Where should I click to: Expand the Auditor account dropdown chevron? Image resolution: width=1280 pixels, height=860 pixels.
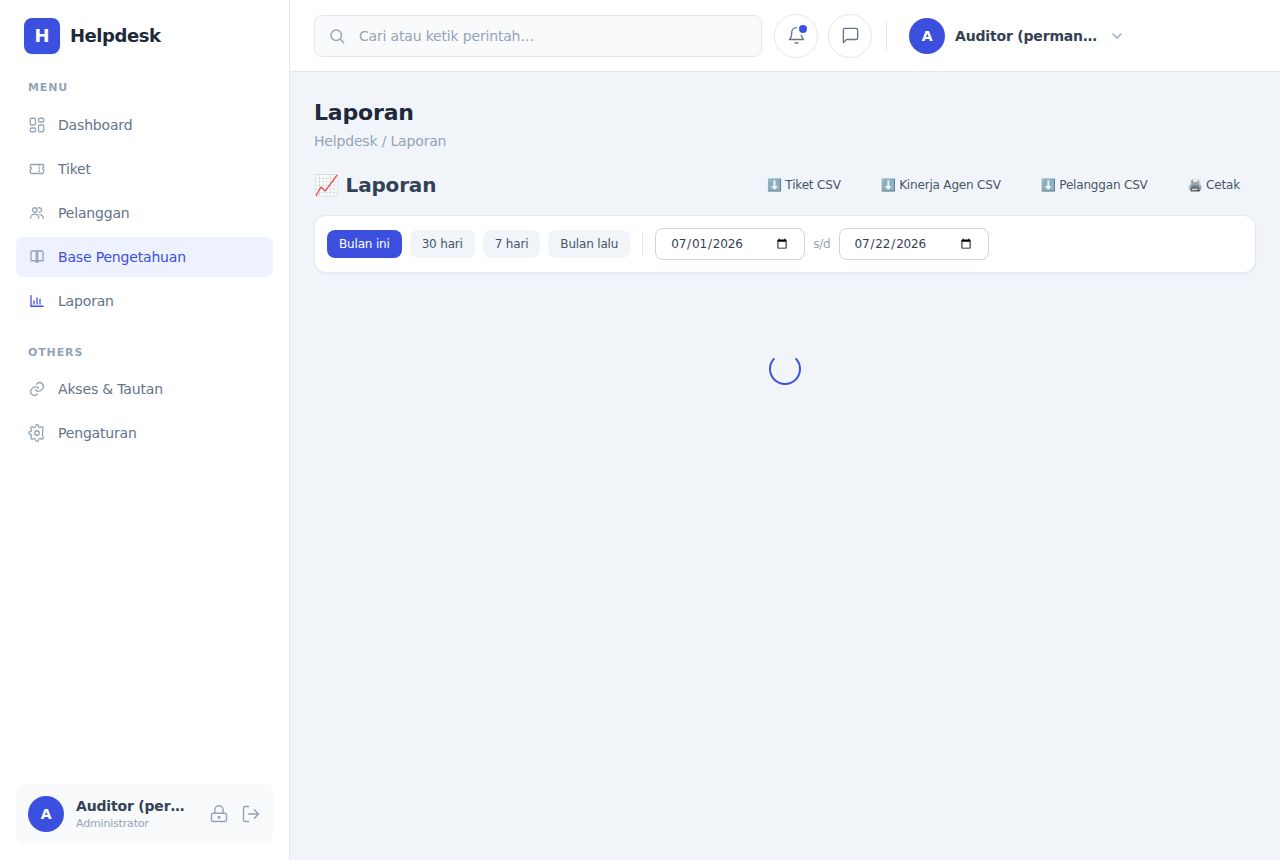click(x=1117, y=36)
